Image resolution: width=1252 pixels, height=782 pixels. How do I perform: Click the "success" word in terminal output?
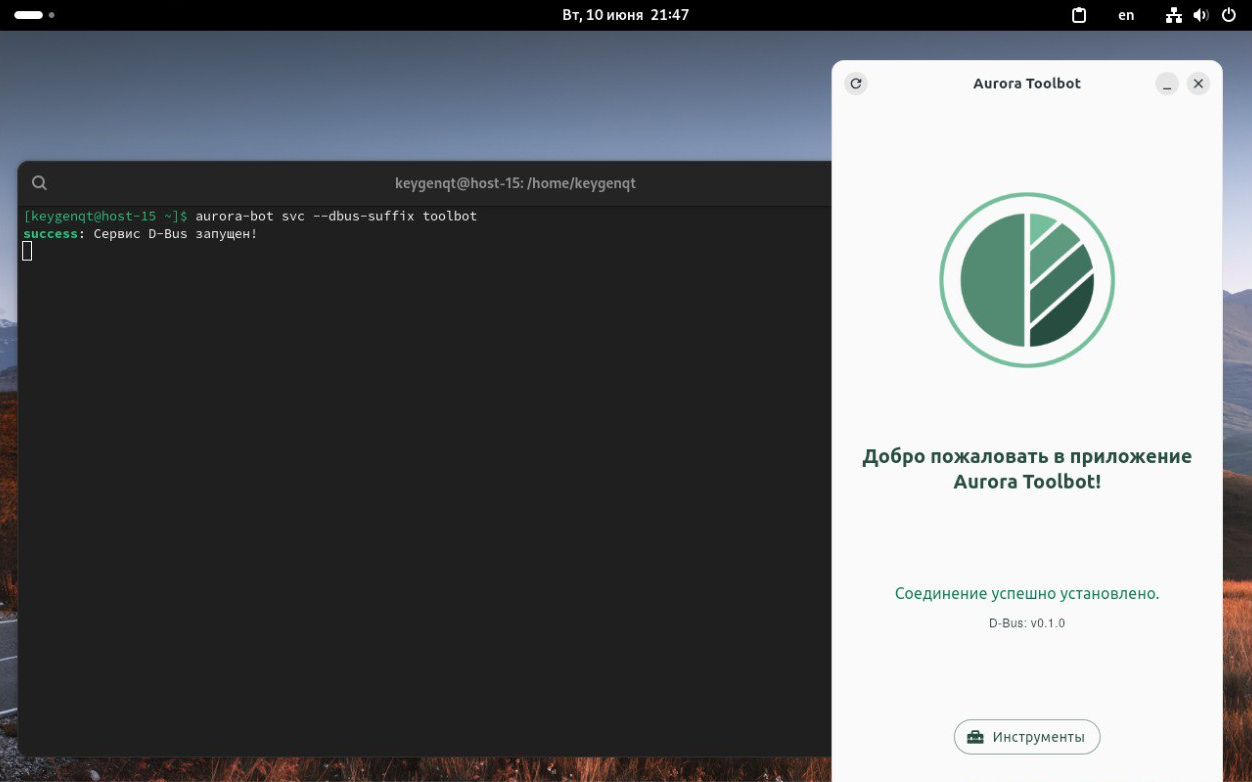point(51,234)
